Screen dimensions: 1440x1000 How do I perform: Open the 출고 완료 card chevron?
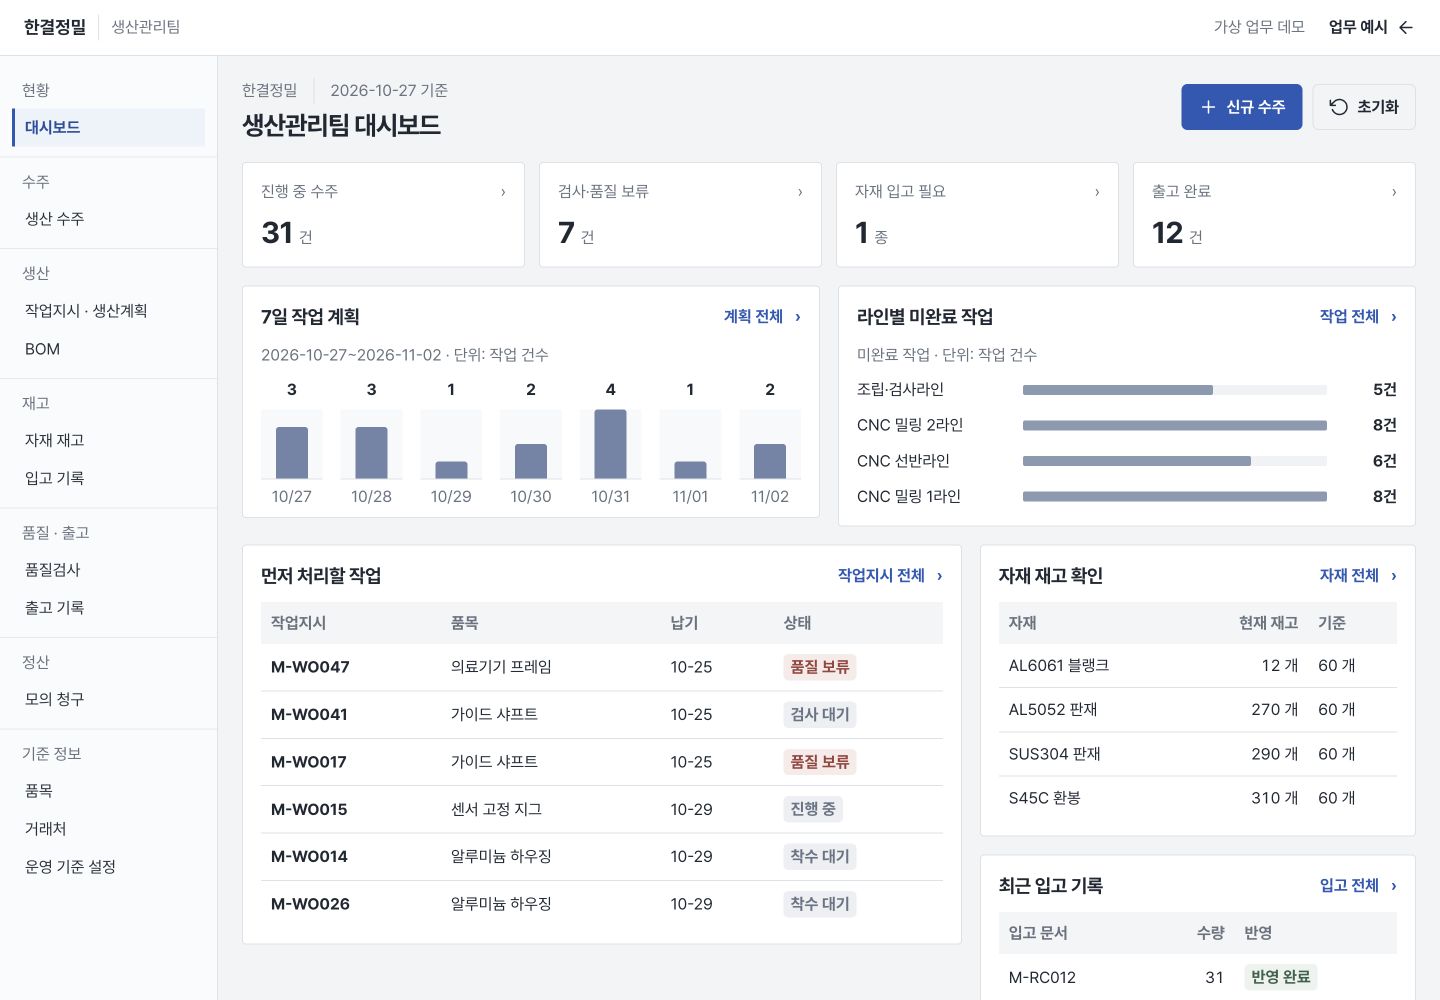point(1394,192)
